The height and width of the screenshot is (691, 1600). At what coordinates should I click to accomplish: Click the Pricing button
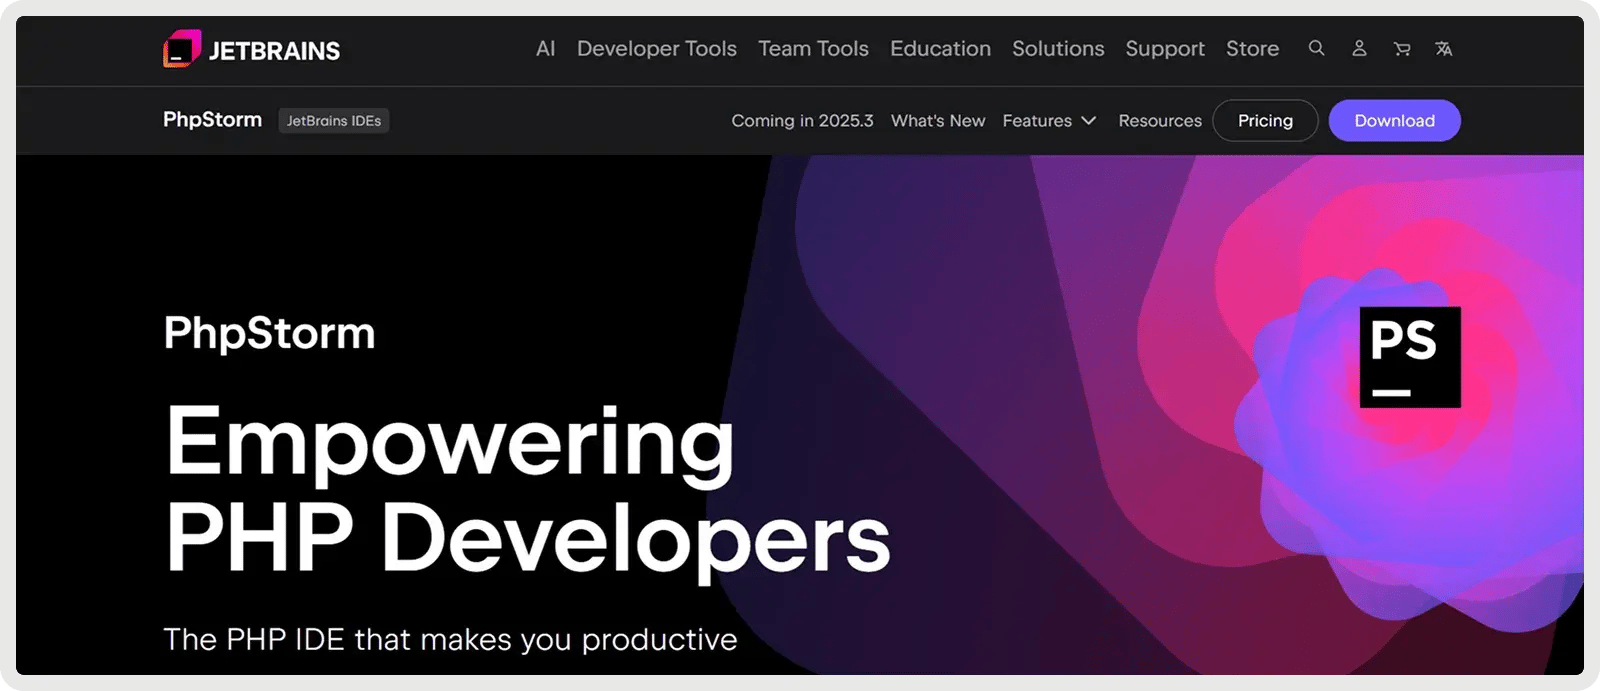coord(1265,120)
